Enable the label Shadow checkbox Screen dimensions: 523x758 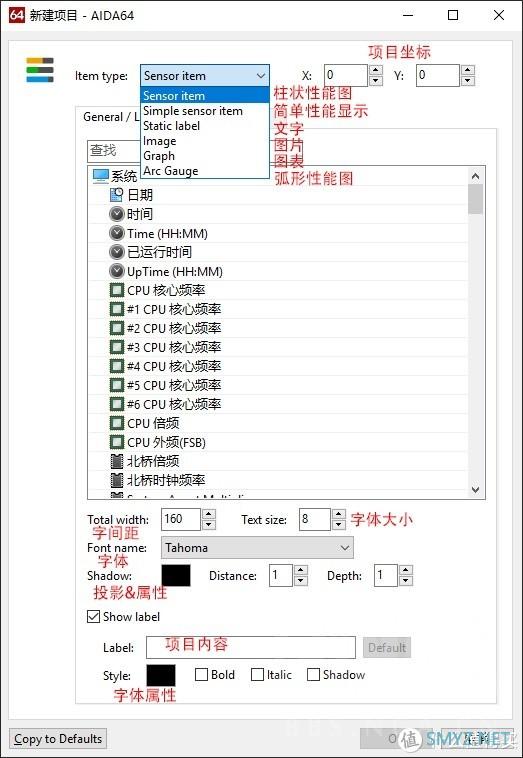point(314,674)
